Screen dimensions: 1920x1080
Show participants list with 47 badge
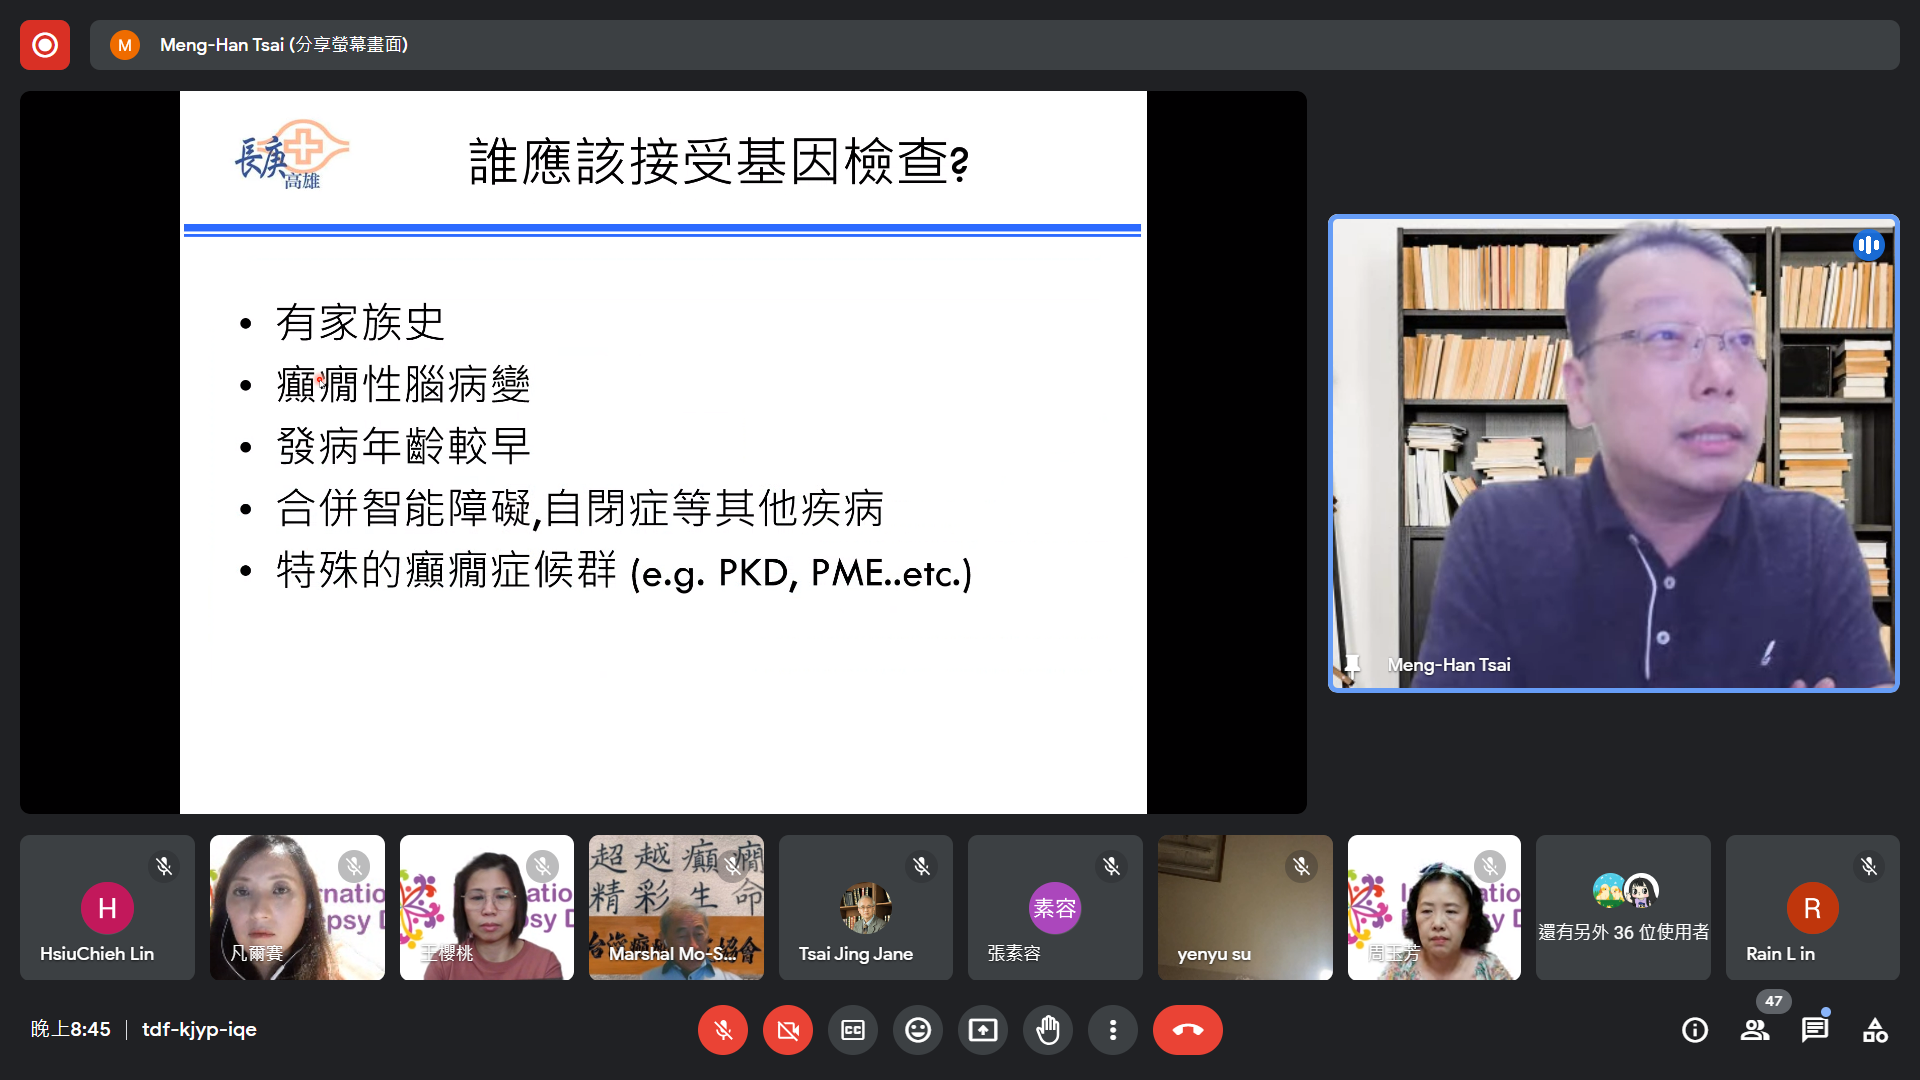[1755, 1030]
